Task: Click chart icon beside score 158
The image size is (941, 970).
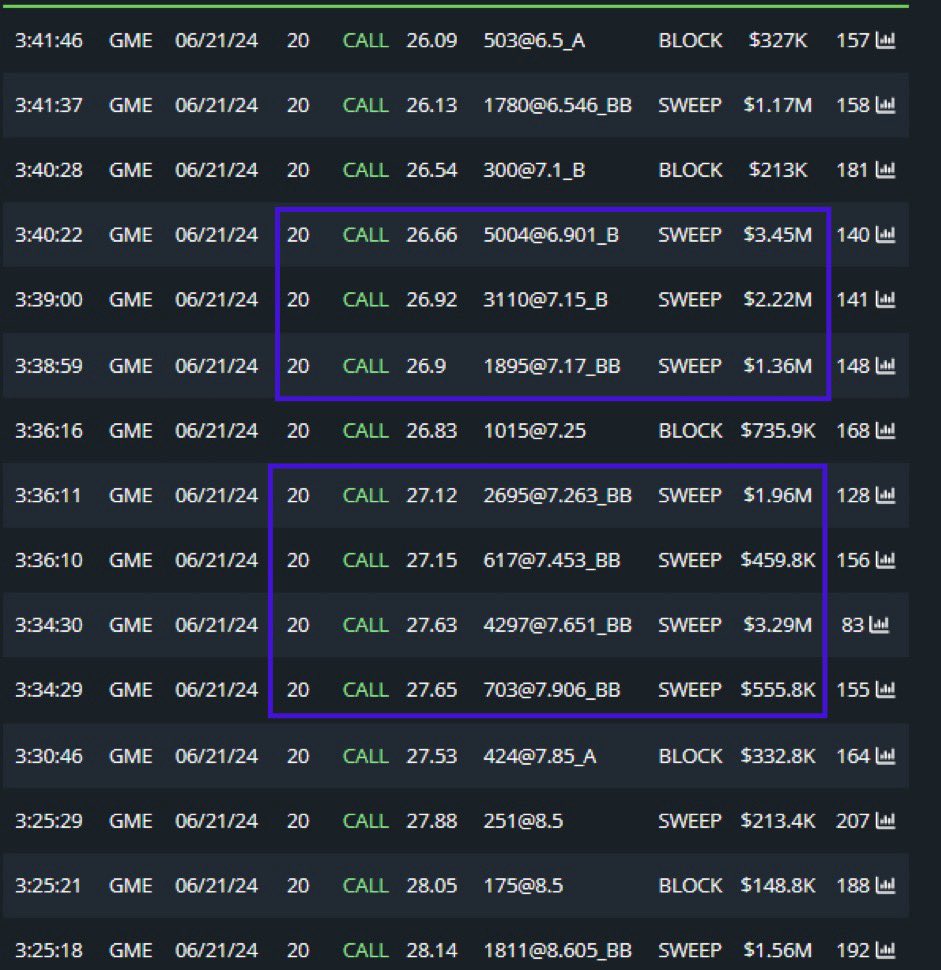Action: click(x=885, y=105)
